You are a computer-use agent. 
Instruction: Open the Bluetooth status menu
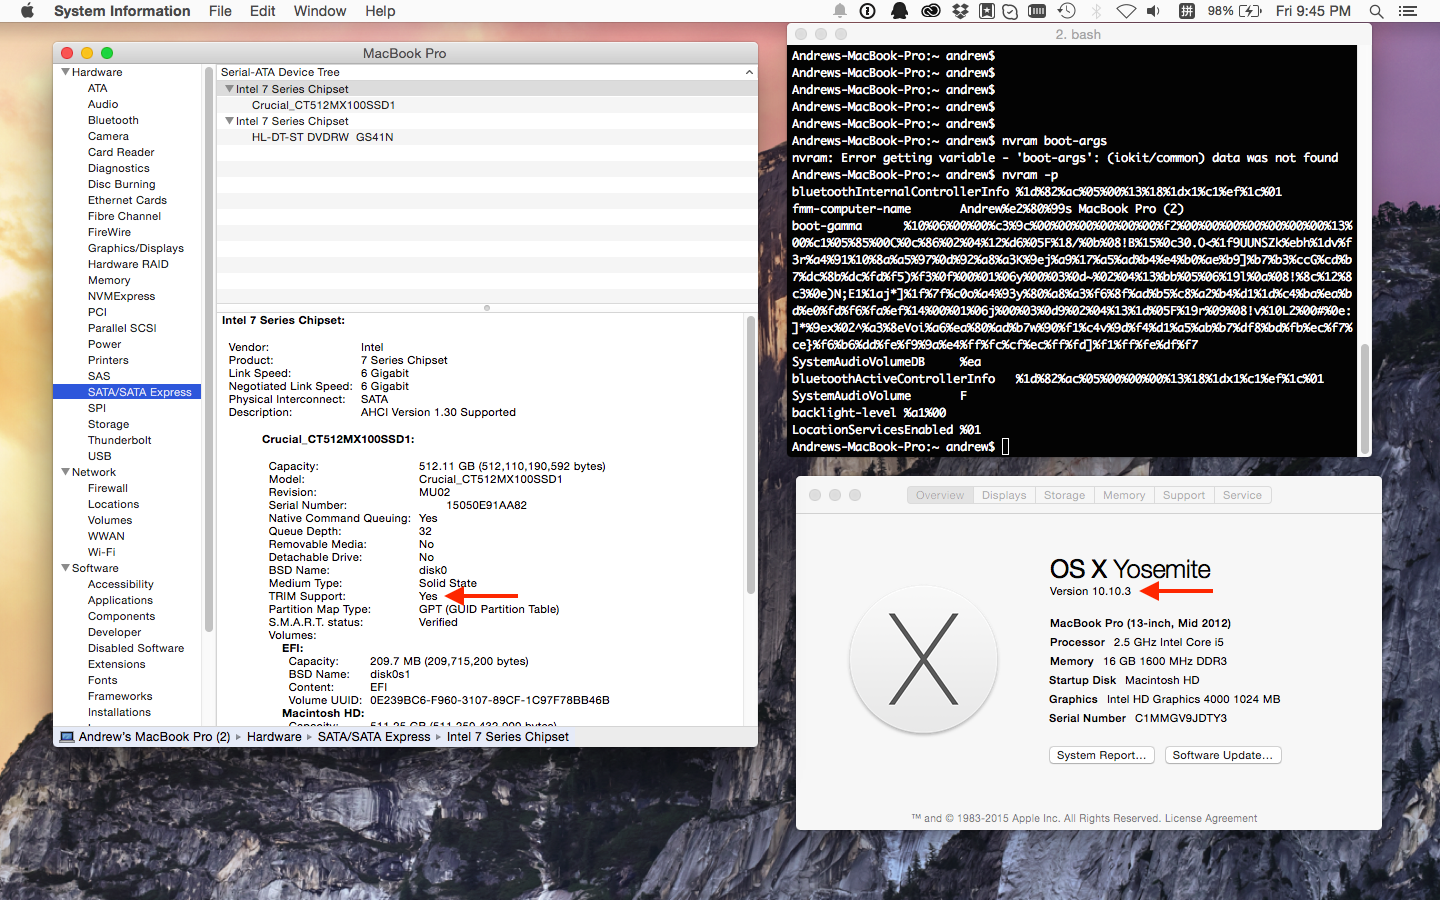(1096, 11)
